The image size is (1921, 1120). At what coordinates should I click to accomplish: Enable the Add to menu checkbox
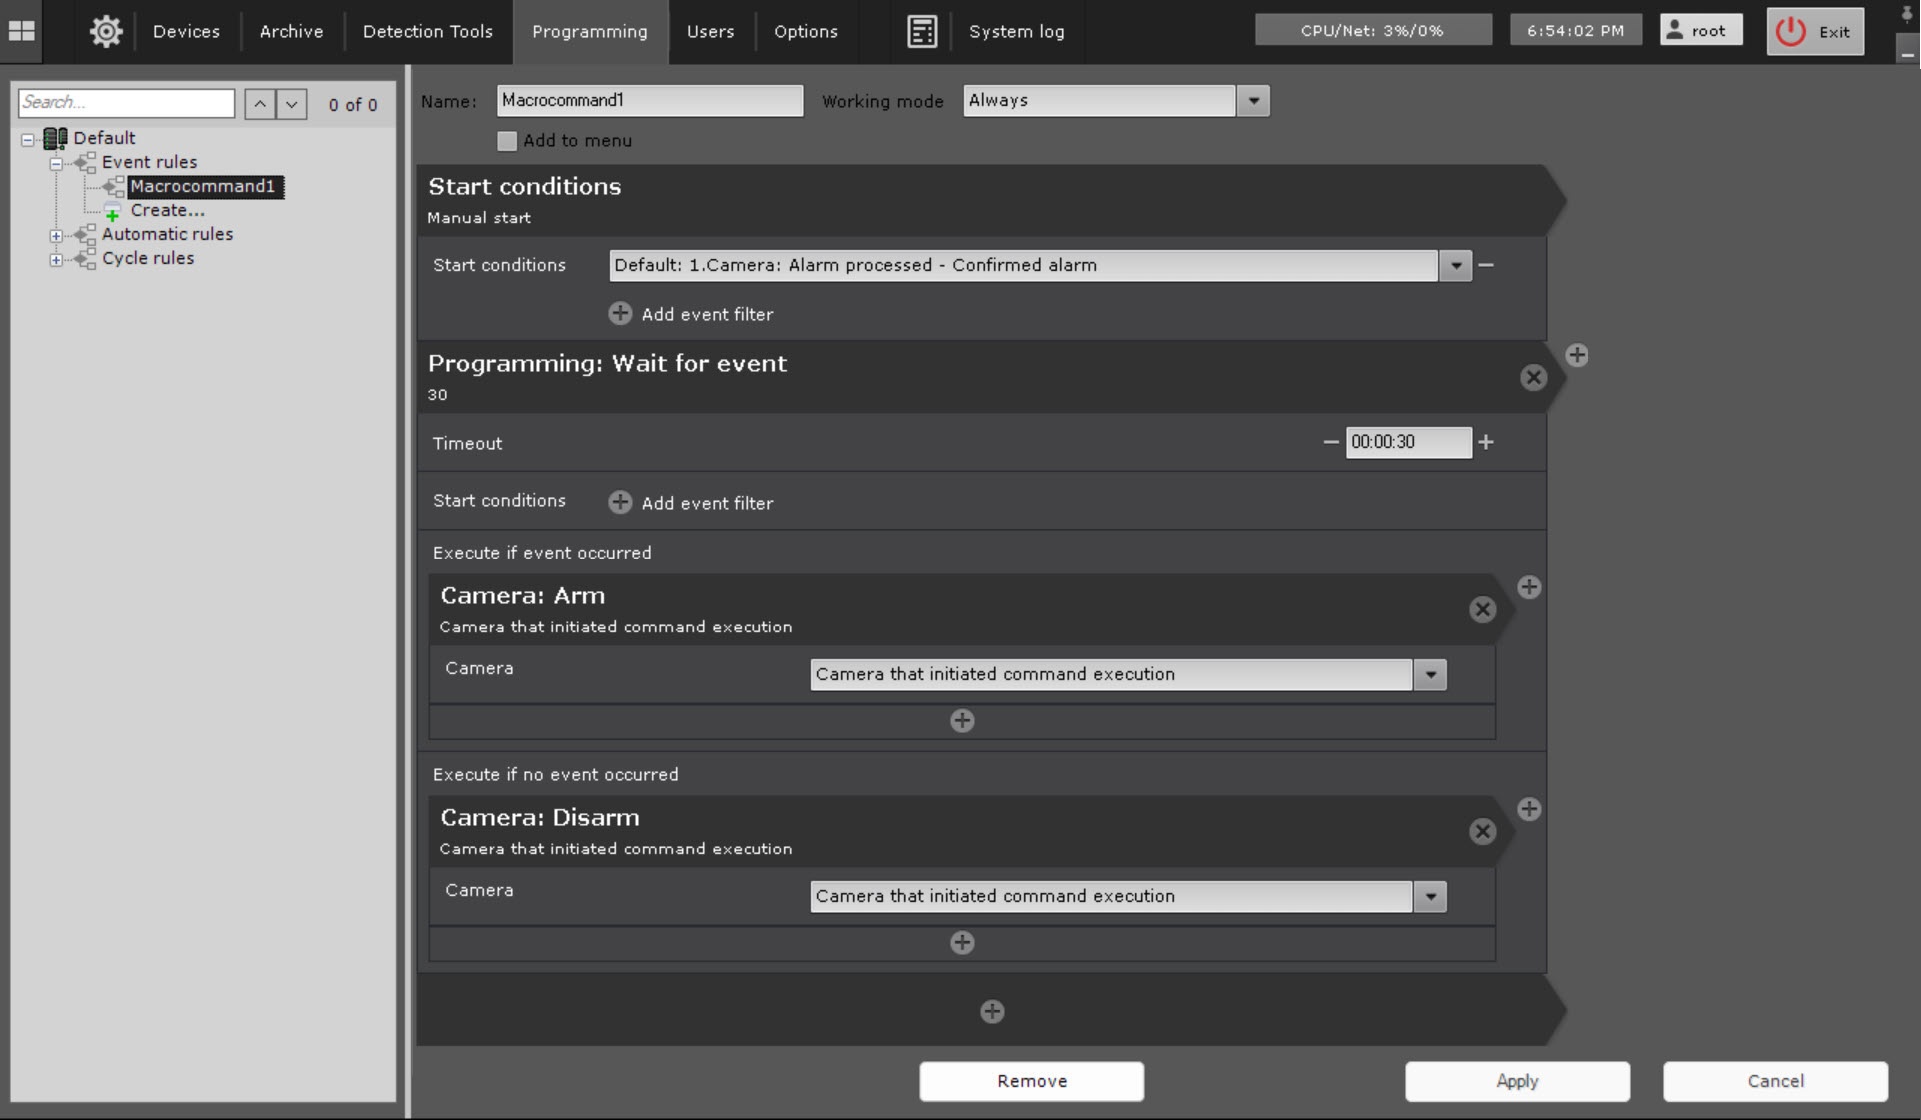coord(507,141)
